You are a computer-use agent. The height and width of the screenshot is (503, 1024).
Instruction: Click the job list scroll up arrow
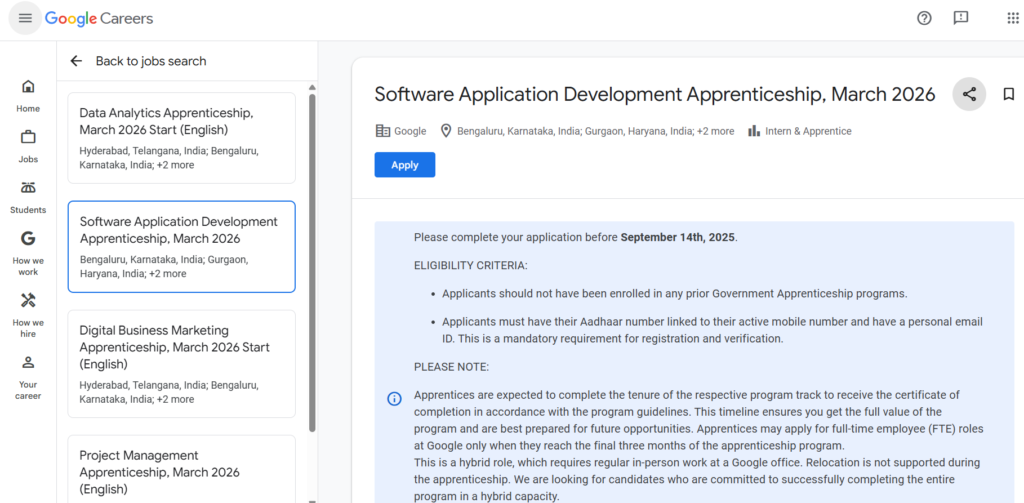312,88
